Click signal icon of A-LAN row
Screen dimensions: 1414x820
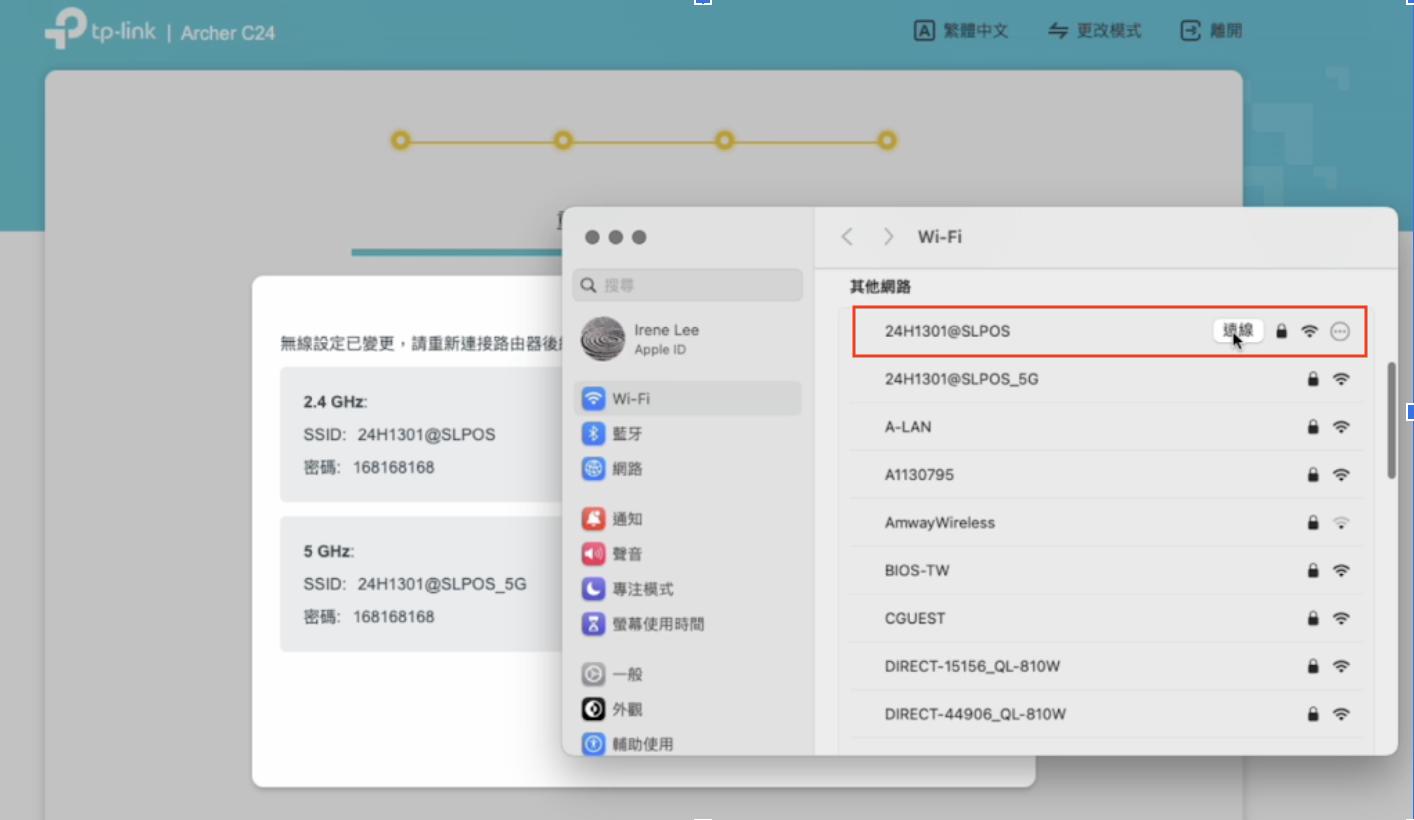pos(1341,427)
